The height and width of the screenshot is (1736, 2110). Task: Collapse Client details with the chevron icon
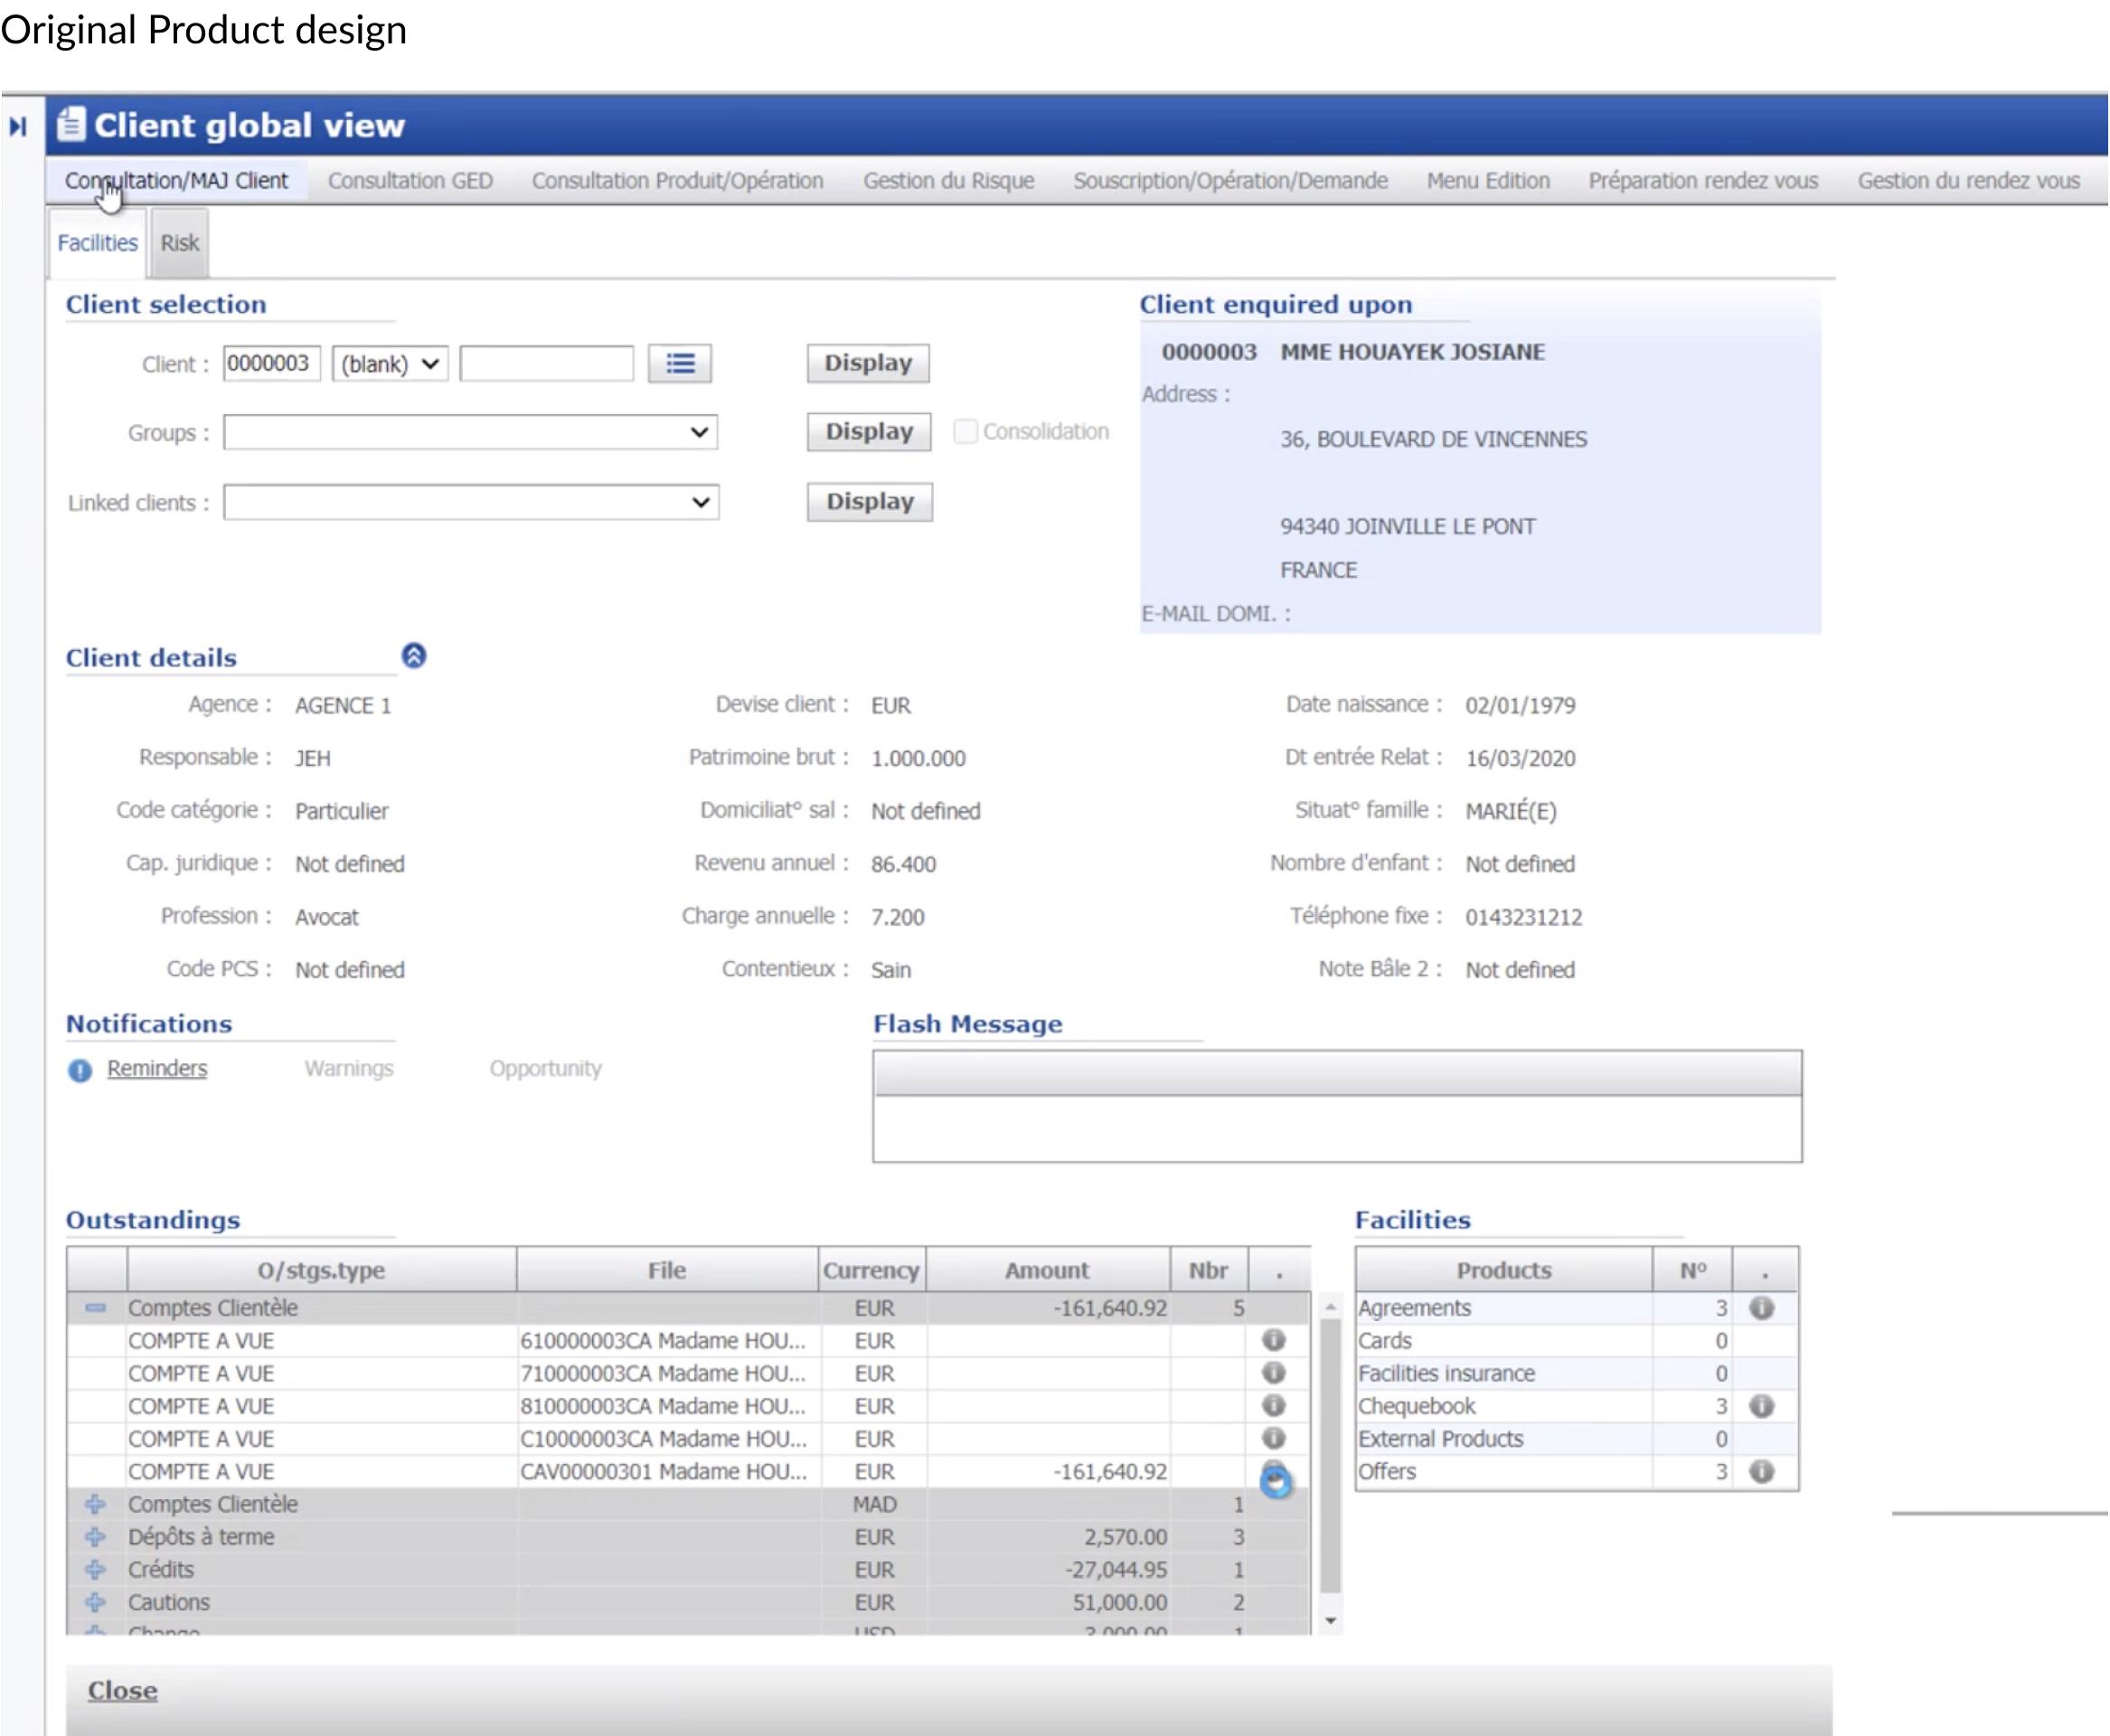coord(414,656)
